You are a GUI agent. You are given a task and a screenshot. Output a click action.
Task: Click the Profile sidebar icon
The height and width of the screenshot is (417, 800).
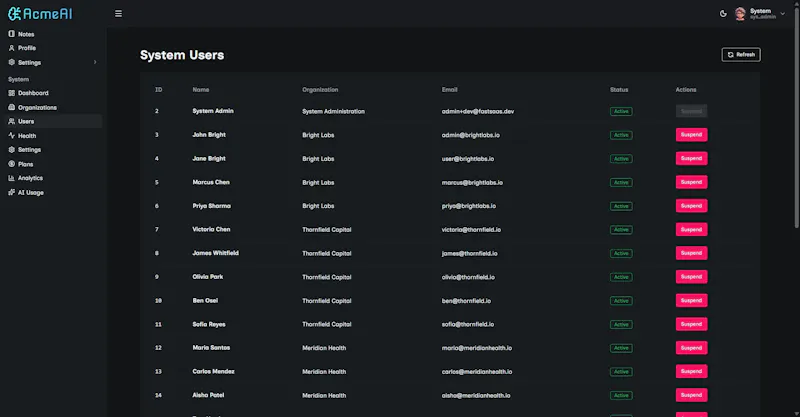point(11,48)
